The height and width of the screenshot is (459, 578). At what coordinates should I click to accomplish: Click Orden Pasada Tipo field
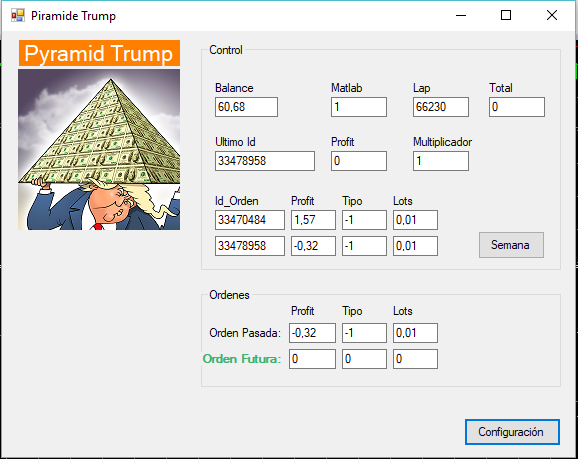364,333
